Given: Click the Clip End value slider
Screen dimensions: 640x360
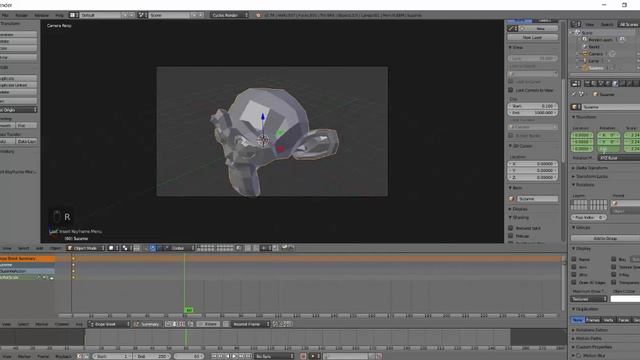Looking at the screenshot, I should point(533,113).
